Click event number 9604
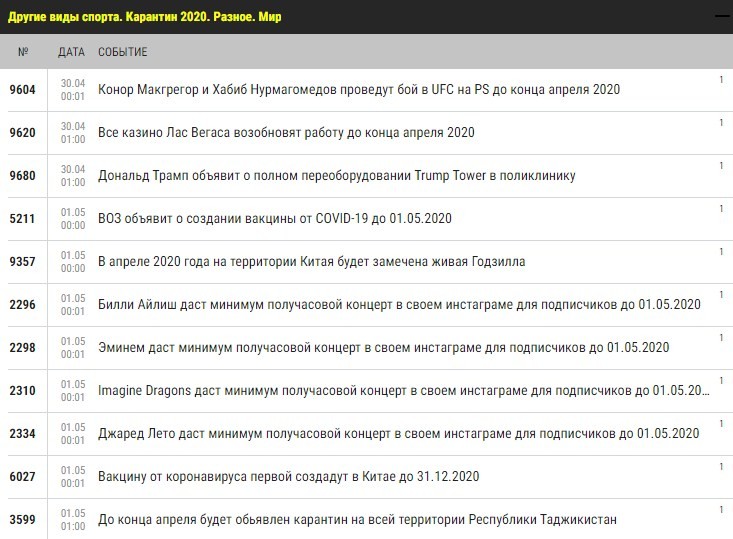 click(x=22, y=90)
